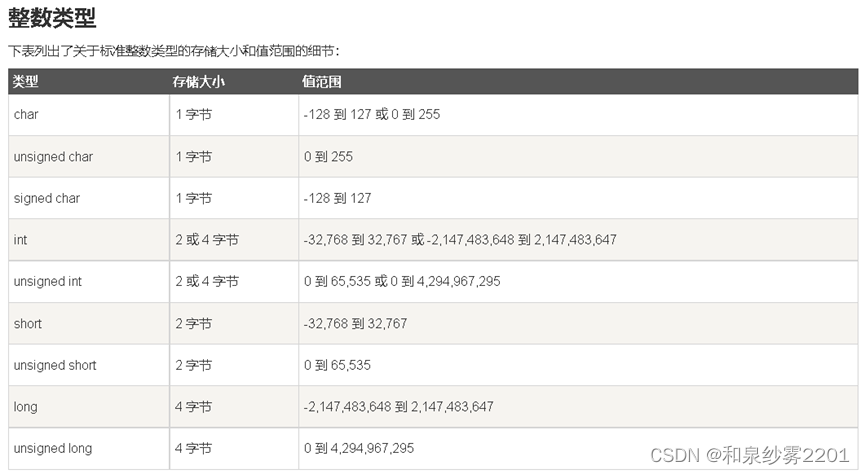Viewport: 865px width, 474px height.
Task: Click the int type cell
Action: (x=20, y=240)
